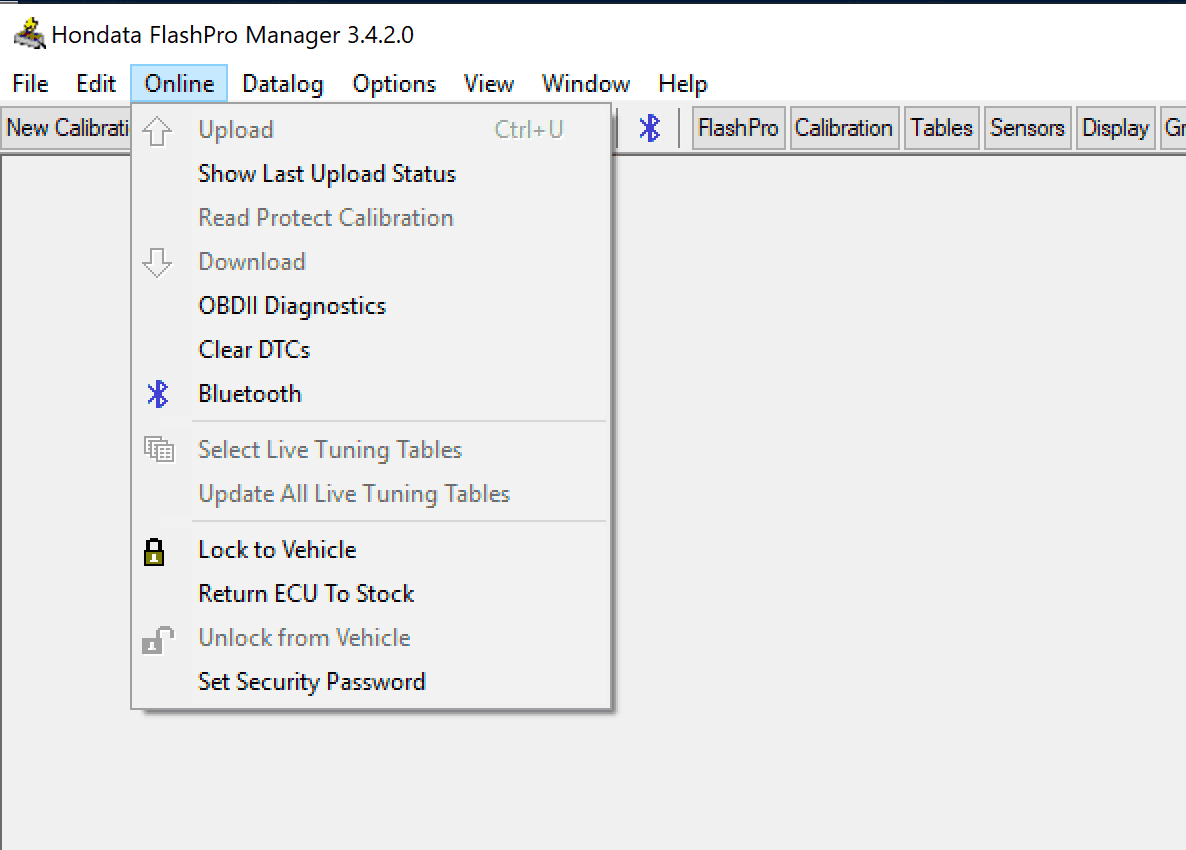1186x850 pixels.
Task: Open the File menu
Action: [30, 84]
